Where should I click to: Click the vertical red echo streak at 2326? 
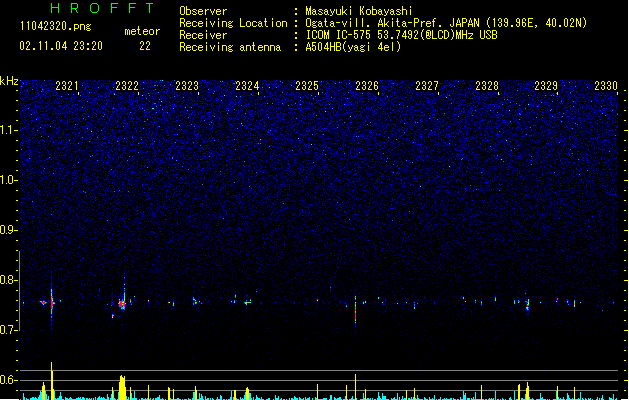[355, 311]
